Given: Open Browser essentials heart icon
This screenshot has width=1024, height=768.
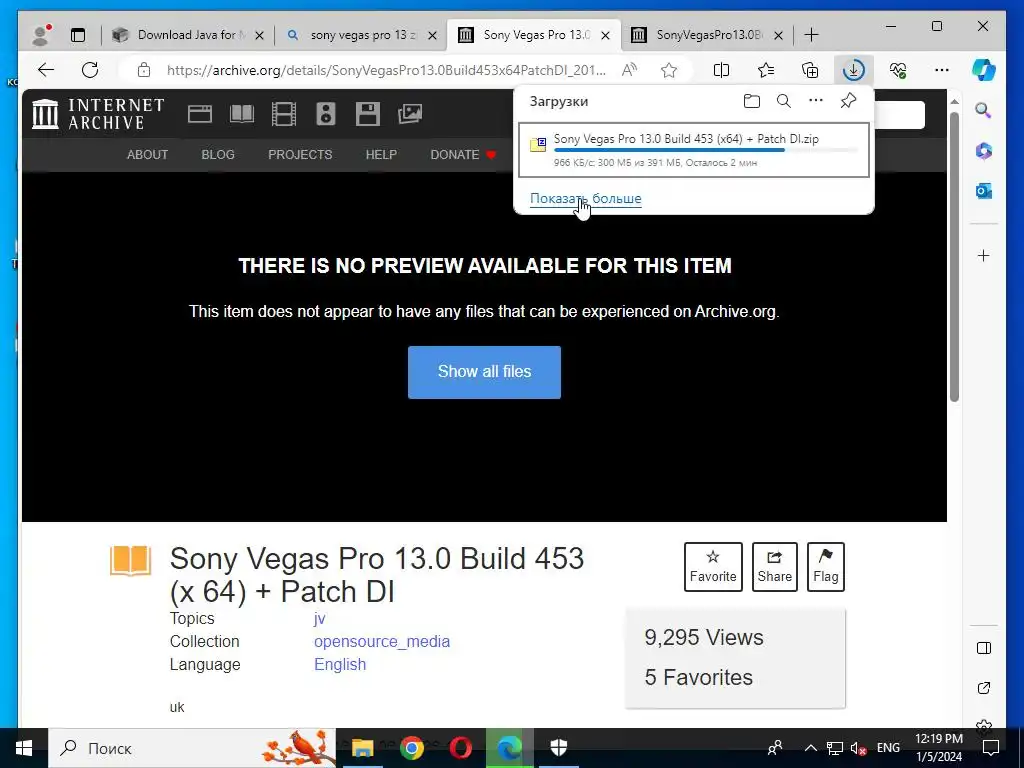Looking at the screenshot, I should (x=898, y=70).
